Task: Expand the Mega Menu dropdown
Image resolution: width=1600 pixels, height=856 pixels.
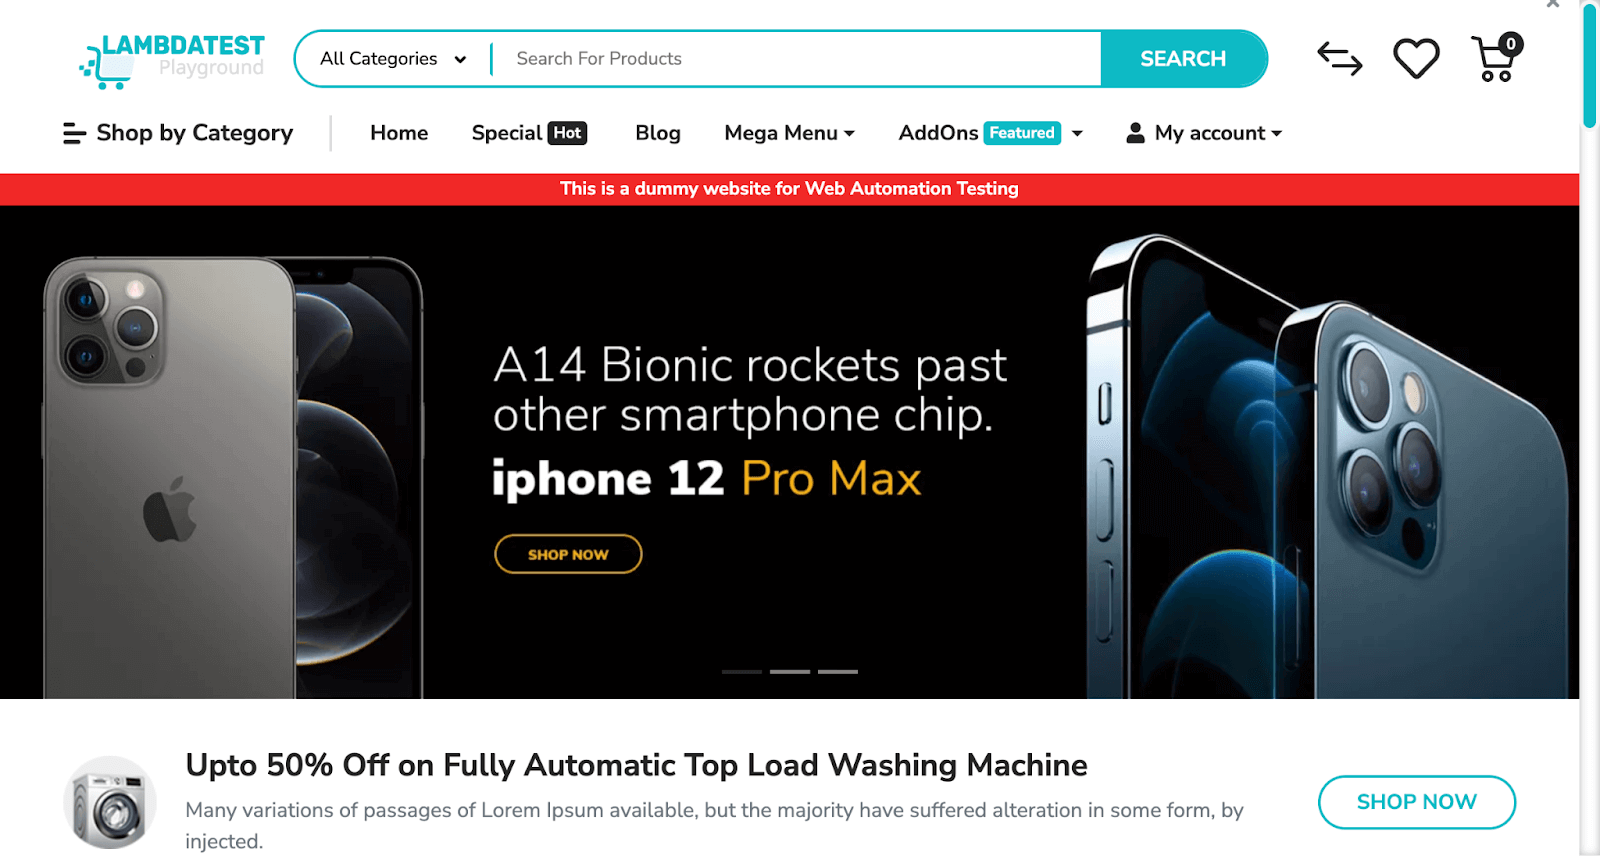Action: point(789,133)
